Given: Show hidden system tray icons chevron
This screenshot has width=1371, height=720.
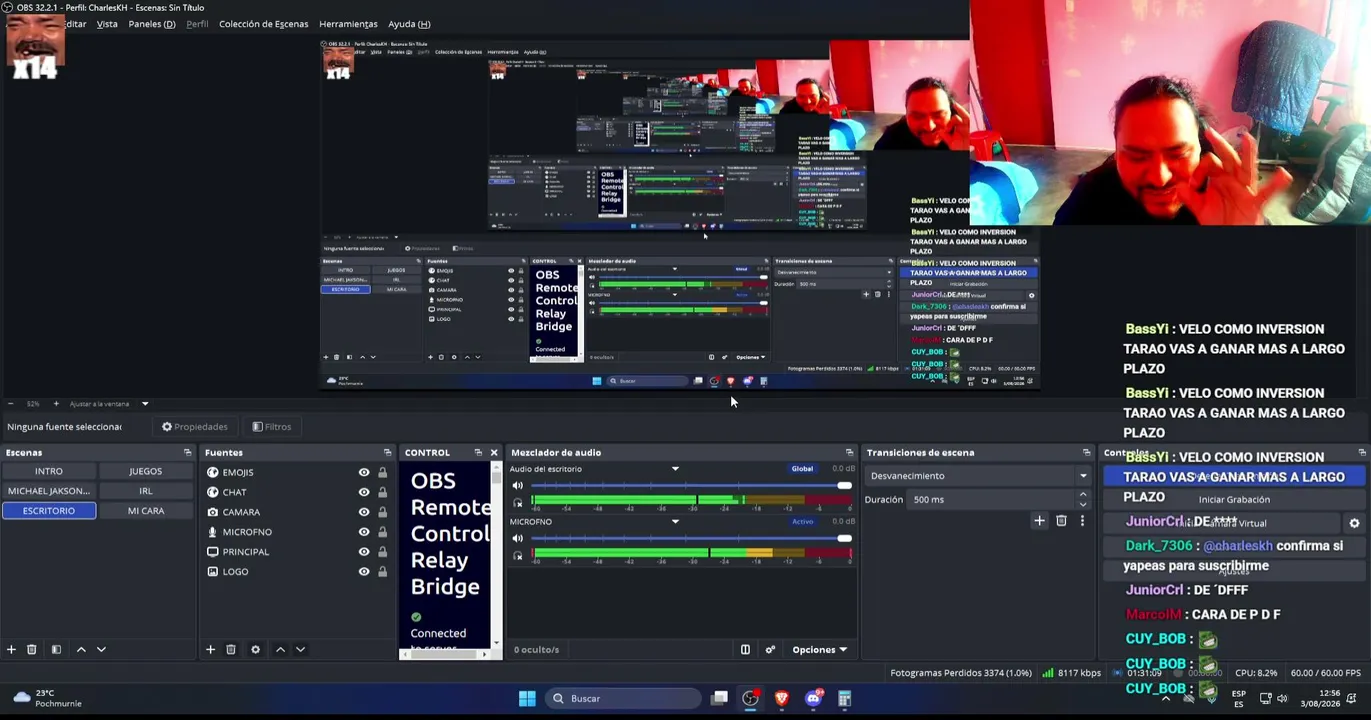Looking at the screenshot, I should (x=1165, y=698).
